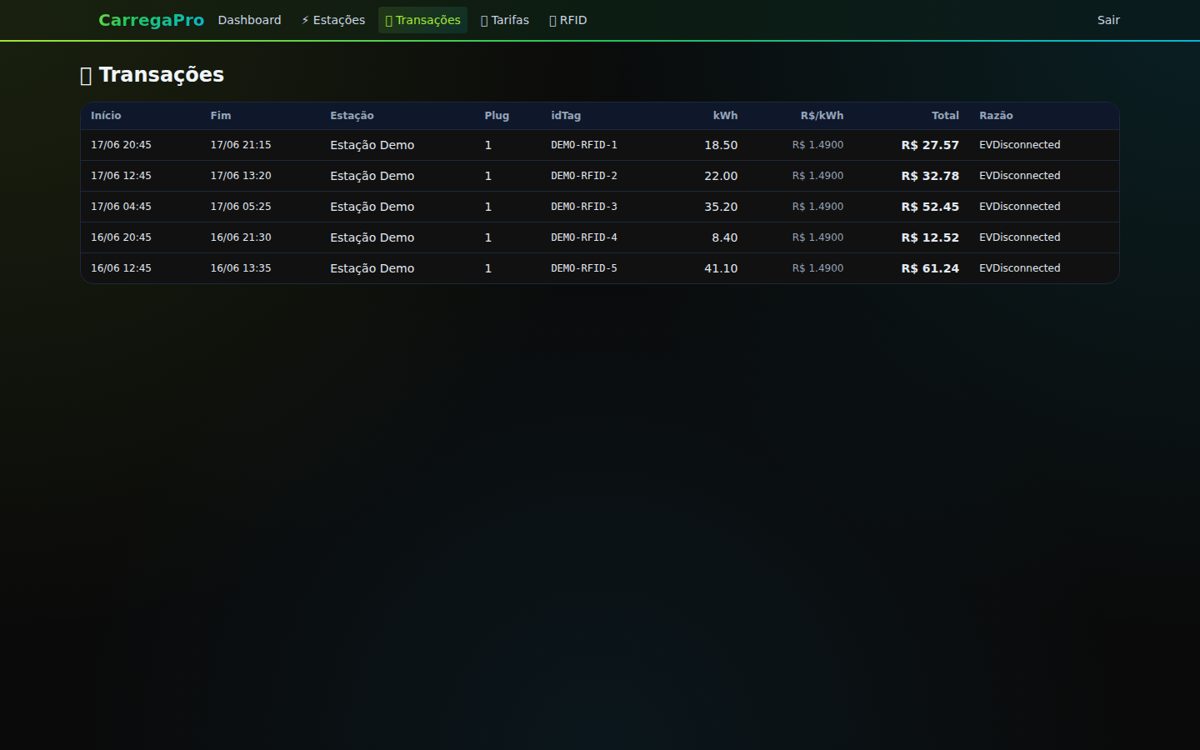Select the DEMO-RFID-2 idTag cell
Image resolution: width=1200 pixels, height=750 pixels.
click(x=584, y=176)
